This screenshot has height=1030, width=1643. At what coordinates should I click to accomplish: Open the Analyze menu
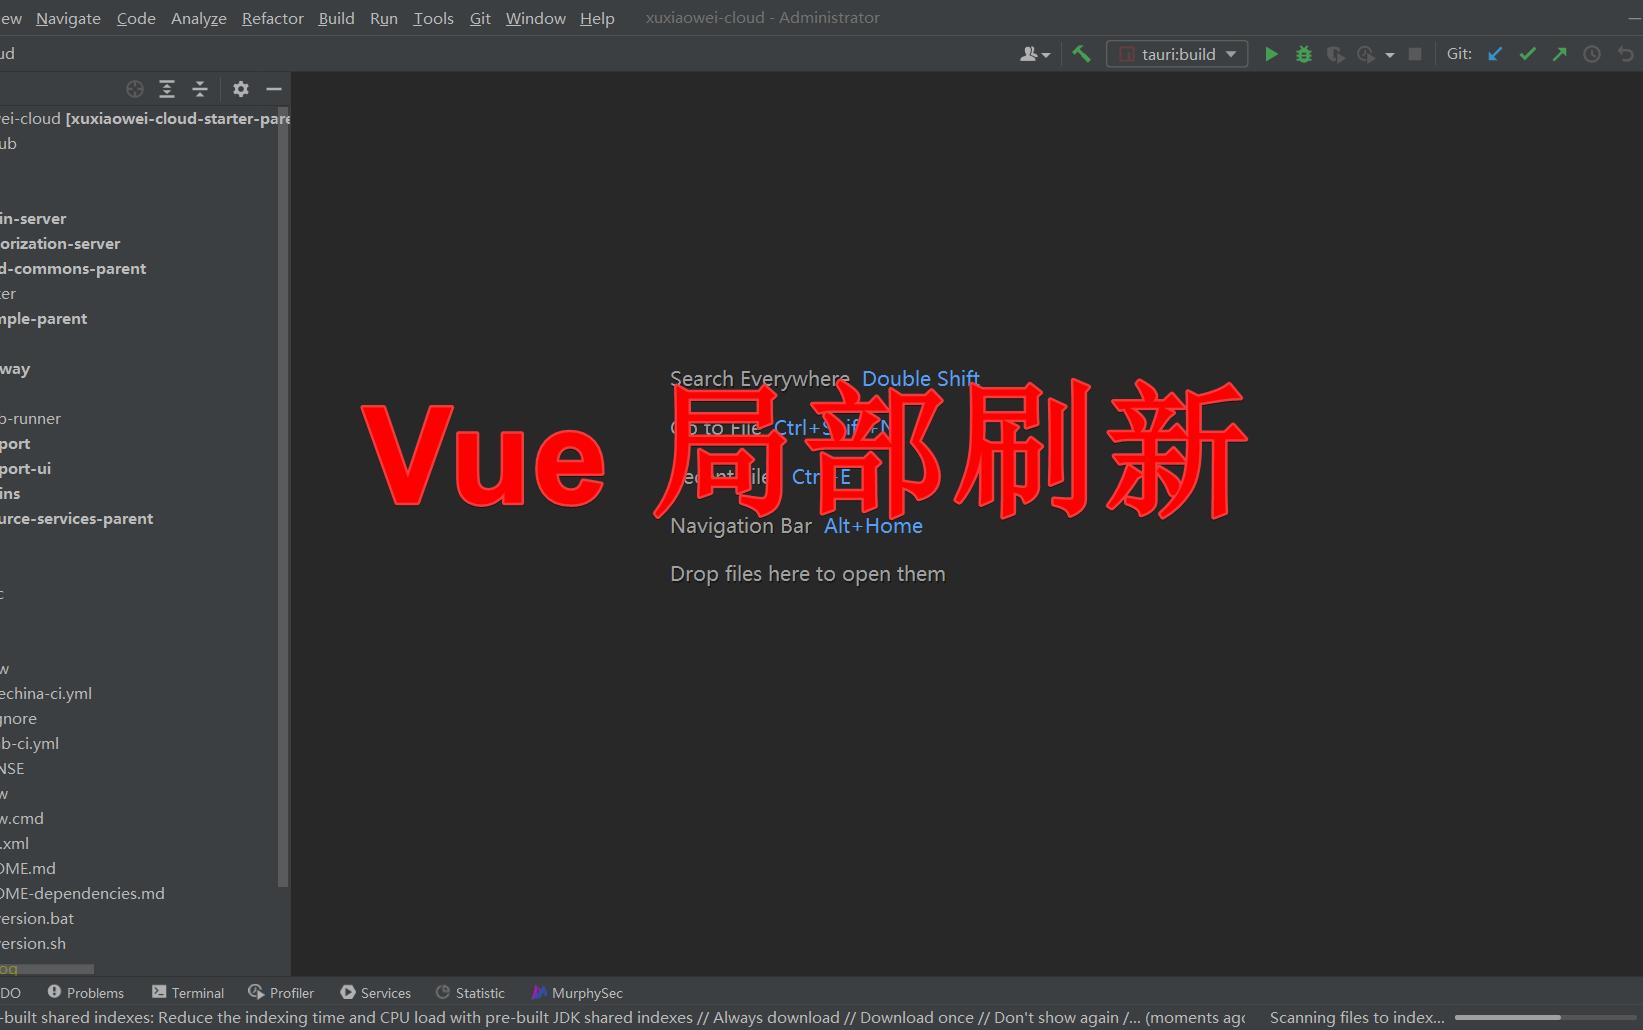click(198, 18)
